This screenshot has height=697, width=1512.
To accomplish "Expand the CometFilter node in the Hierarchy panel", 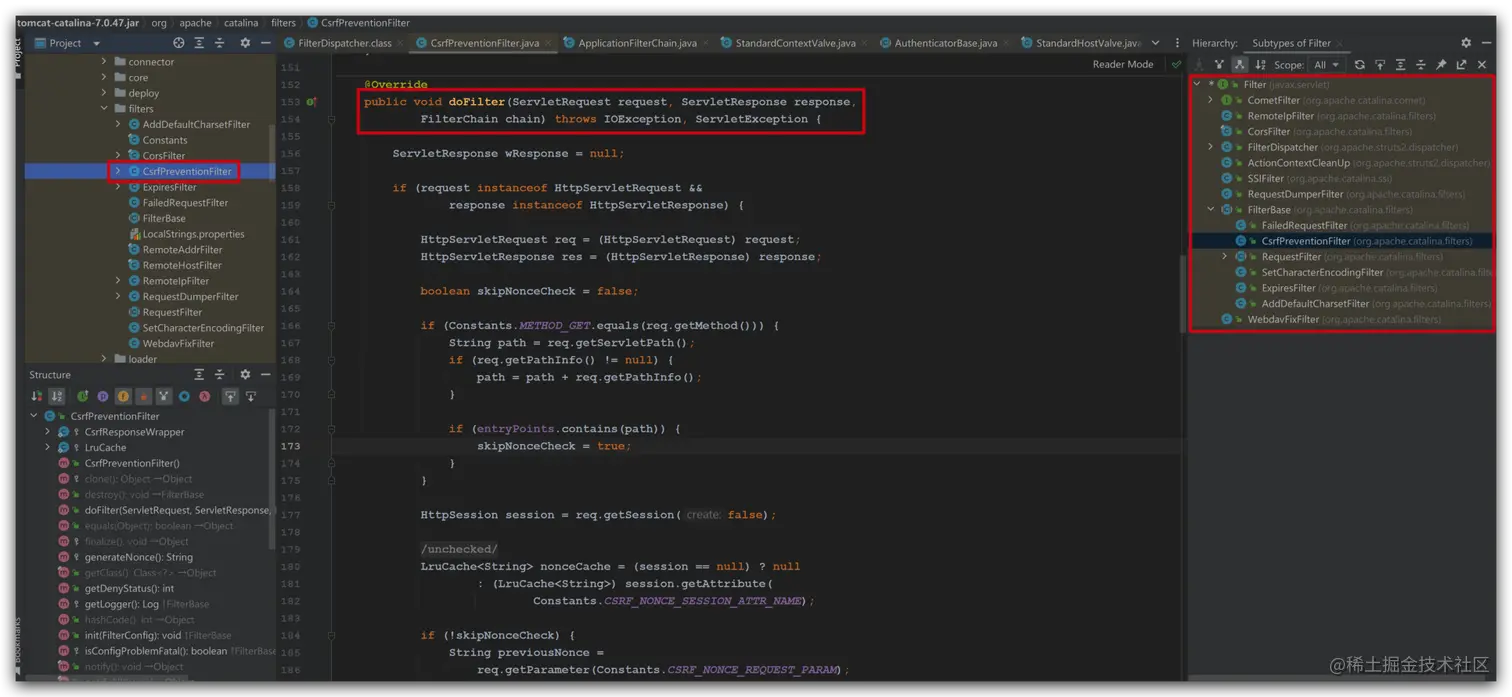I will (x=1211, y=100).
